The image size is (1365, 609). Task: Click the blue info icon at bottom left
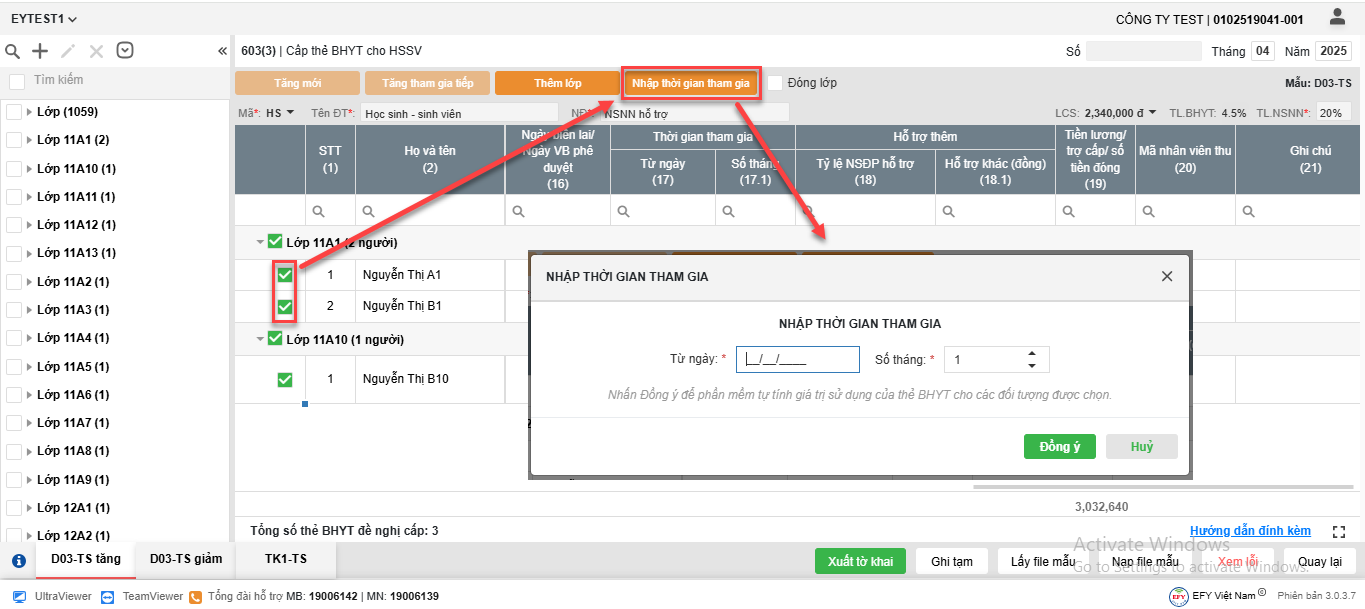point(18,561)
